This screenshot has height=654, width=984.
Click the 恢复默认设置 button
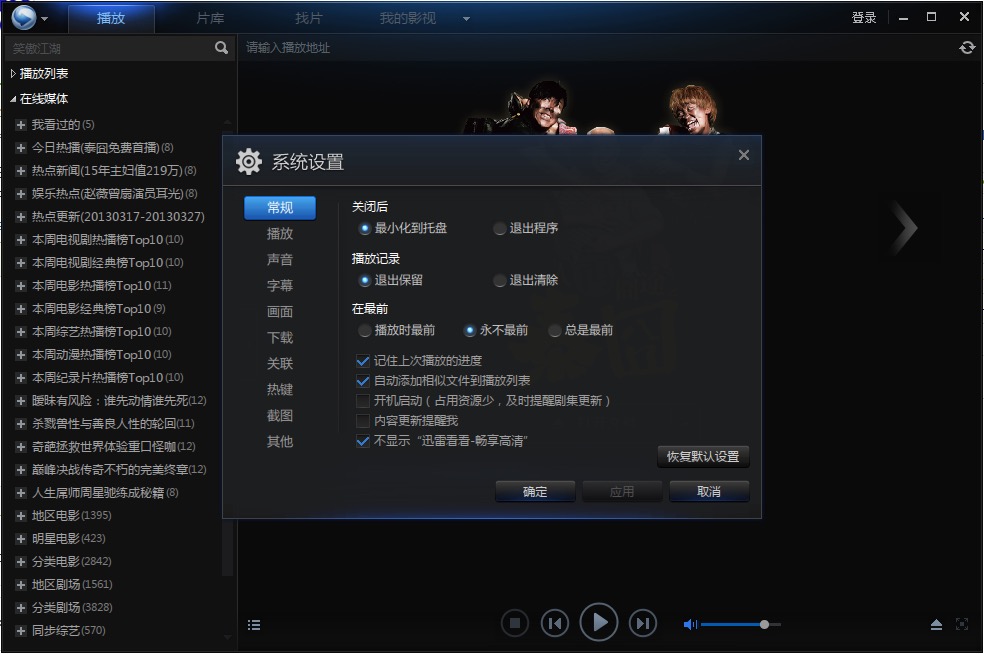pyautogui.click(x=703, y=456)
